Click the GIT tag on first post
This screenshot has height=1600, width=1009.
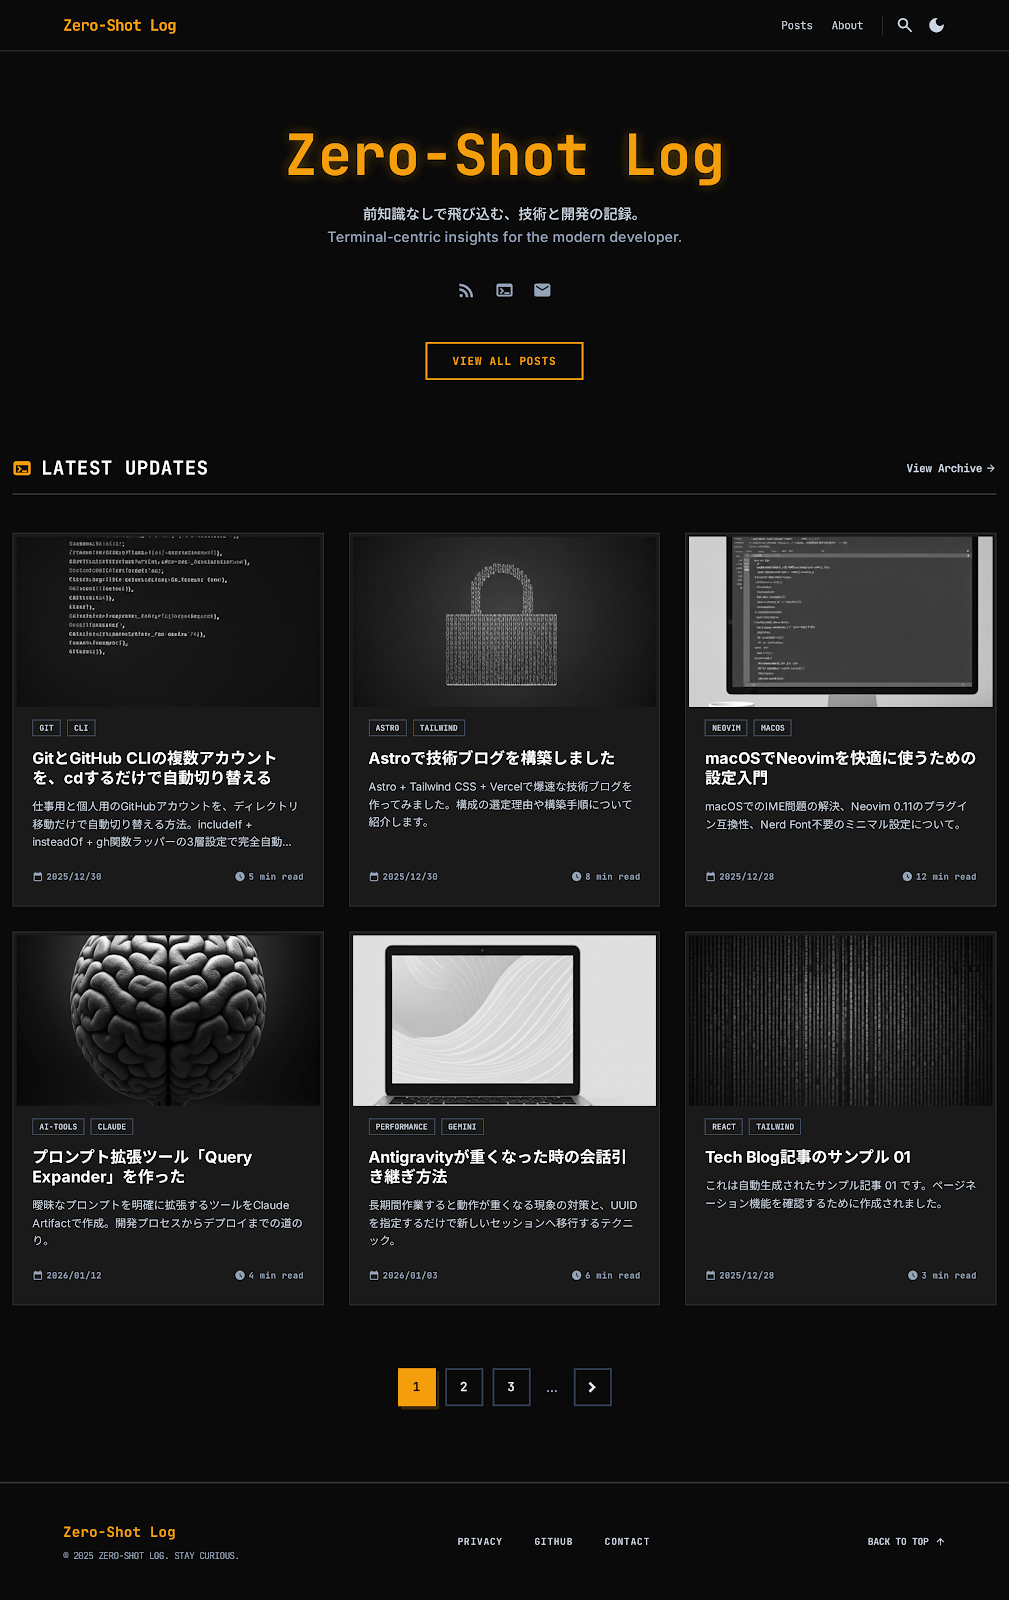[46, 728]
